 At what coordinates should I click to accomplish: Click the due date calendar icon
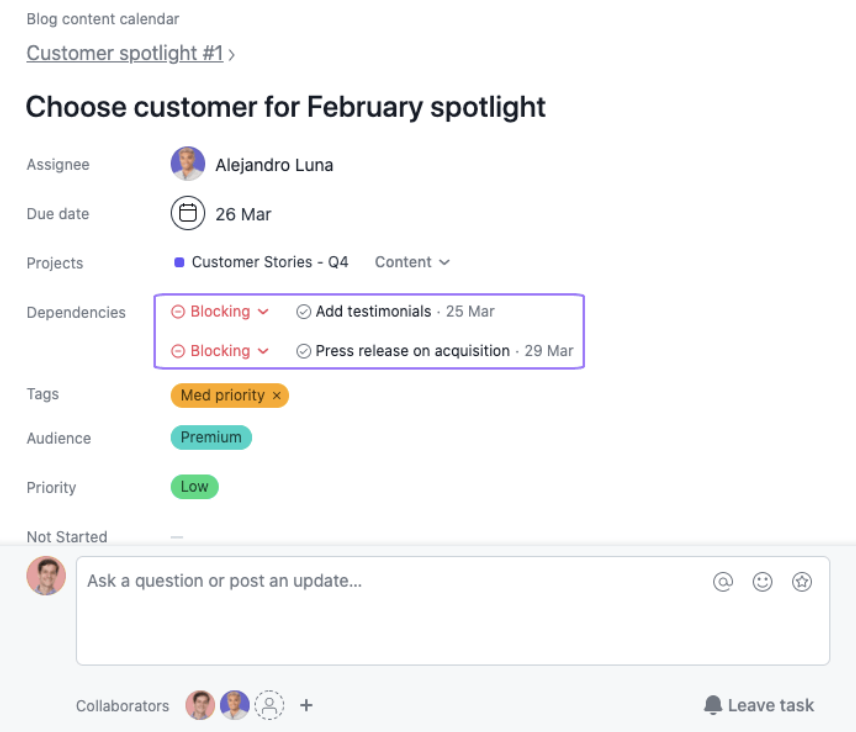[187, 214]
